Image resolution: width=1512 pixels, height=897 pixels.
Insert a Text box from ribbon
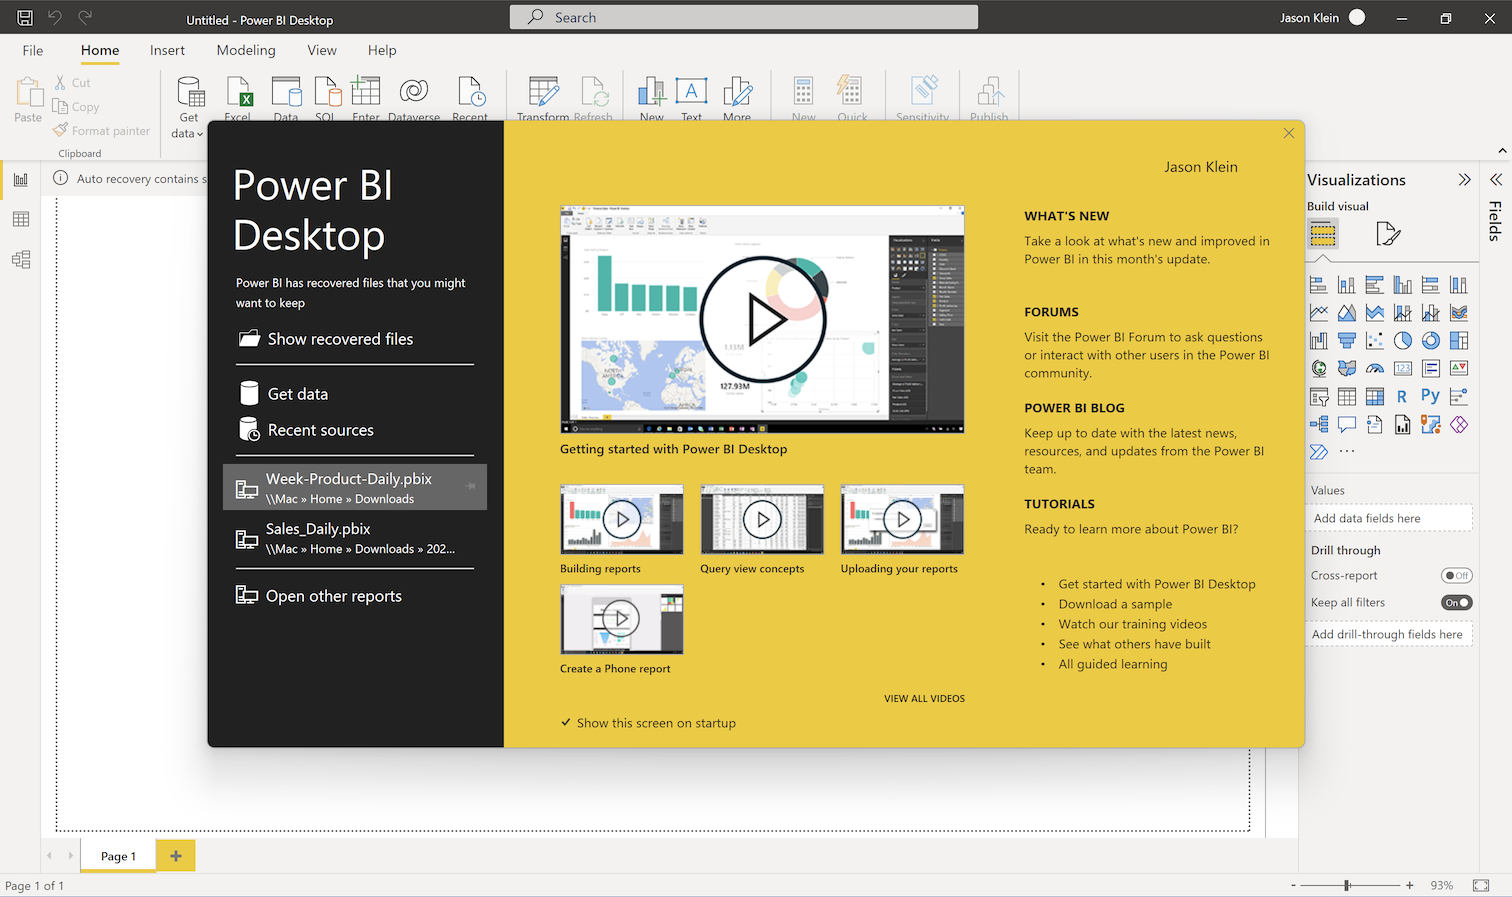pos(691,98)
